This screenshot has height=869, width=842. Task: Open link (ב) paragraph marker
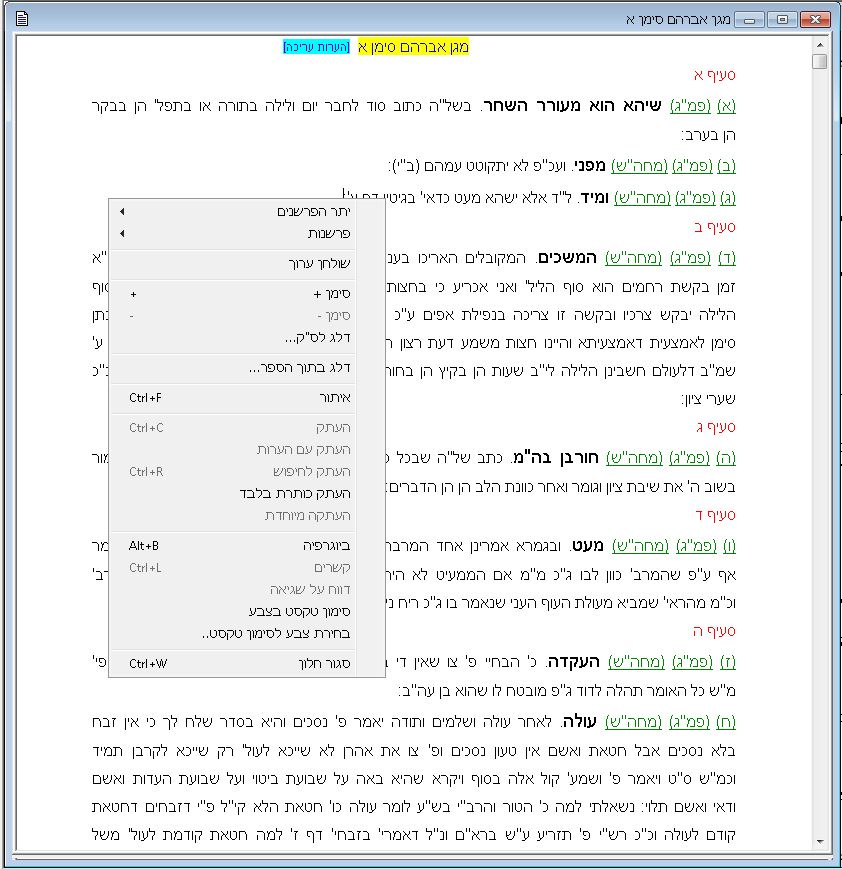[x=726, y=165]
